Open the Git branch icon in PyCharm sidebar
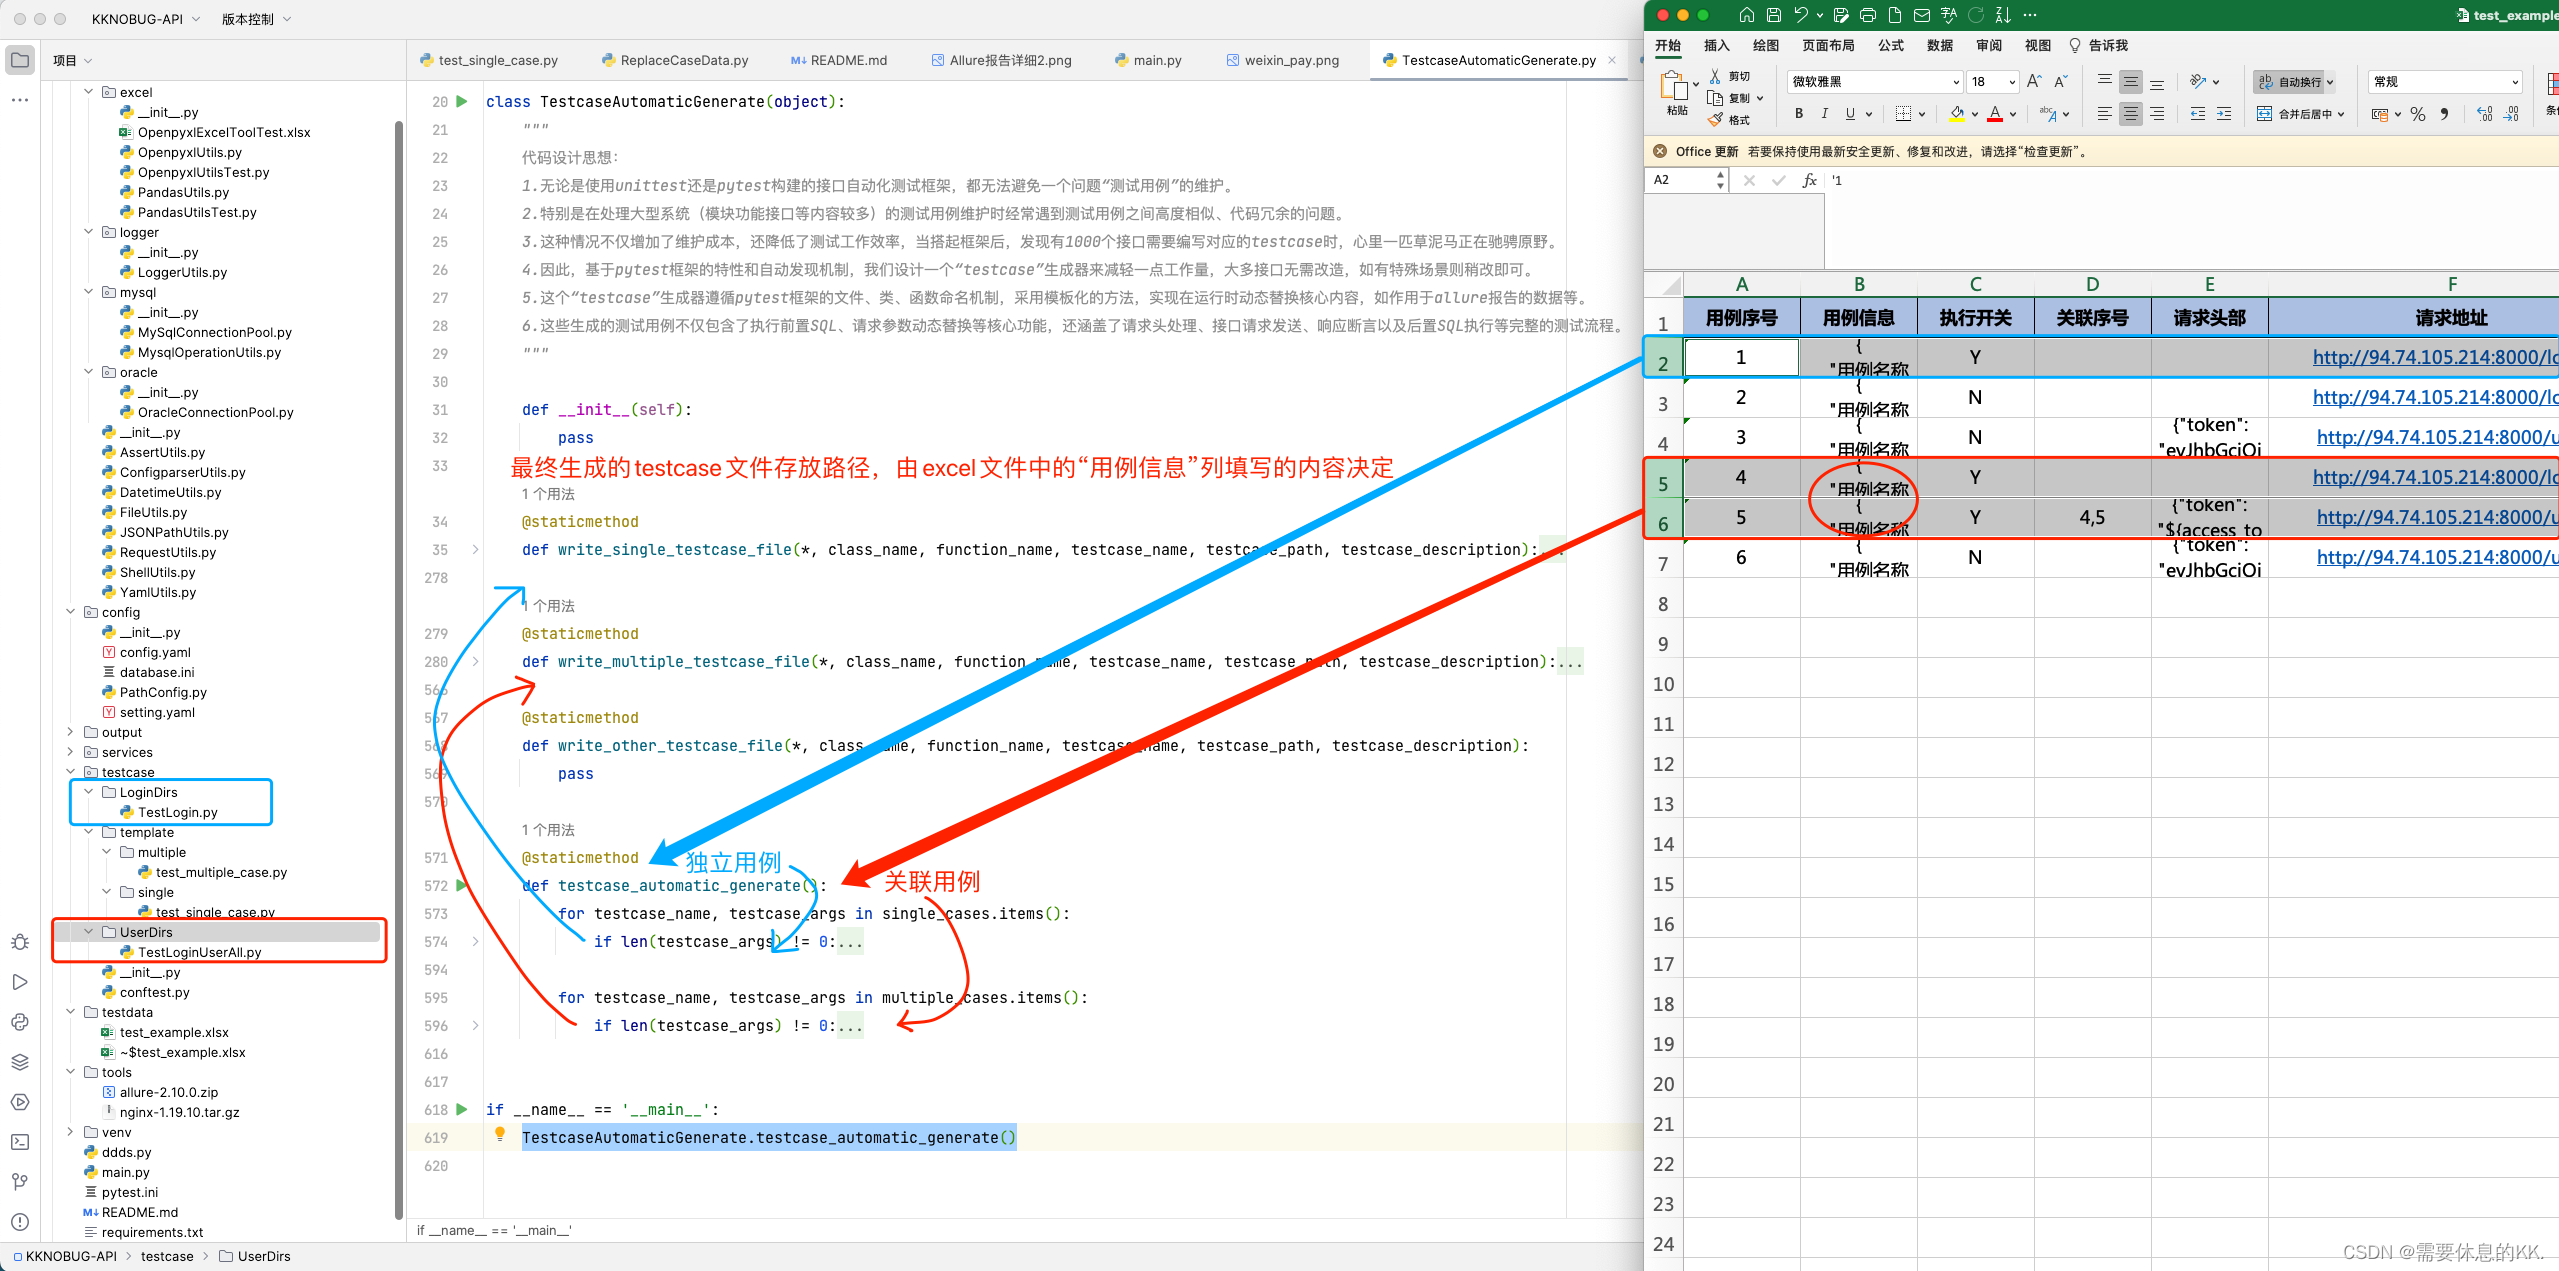 point(20,1182)
